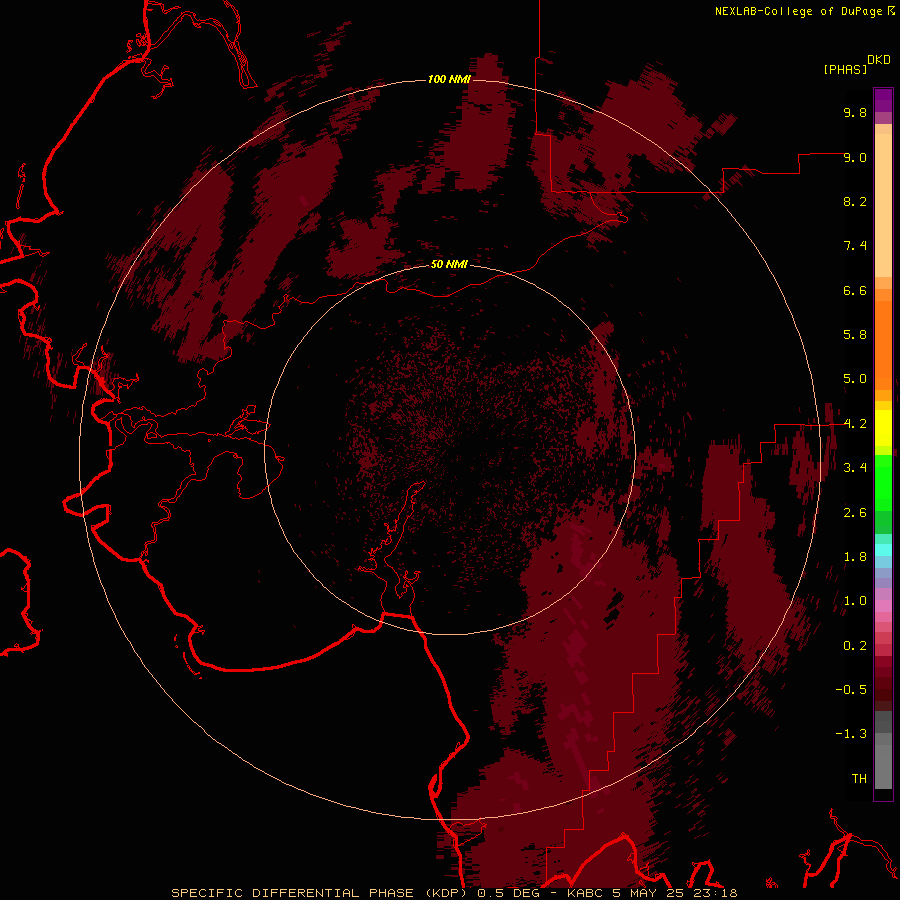
Task: Click the 23:18 timestamp in caption
Action: (x=715, y=893)
